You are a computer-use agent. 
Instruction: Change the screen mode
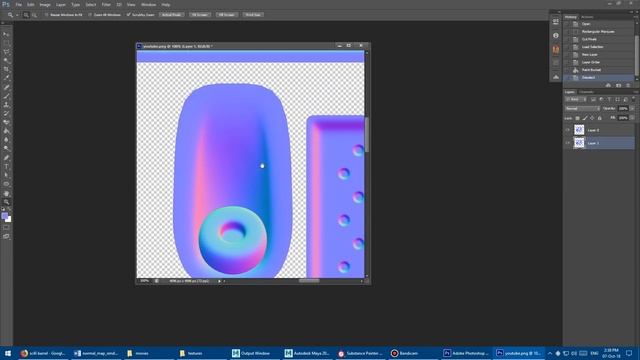[x=6, y=236]
